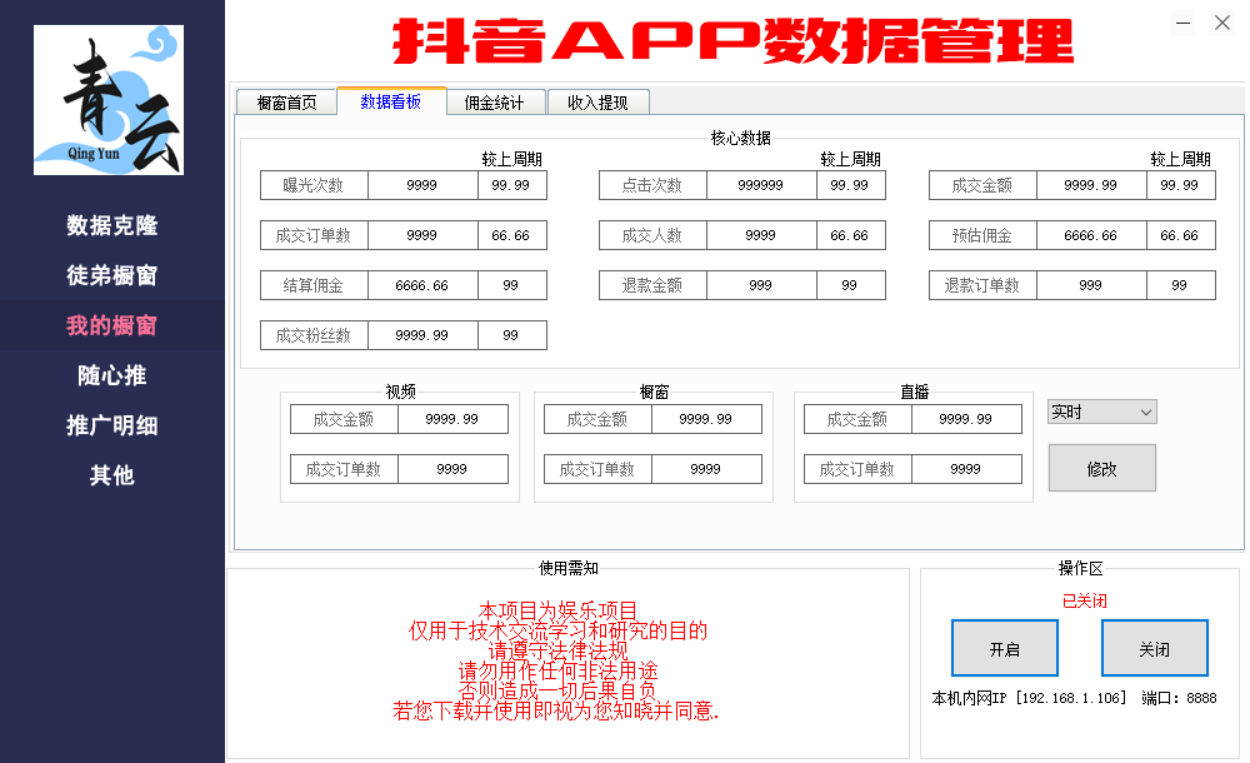1250x763 pixels.
Task: Edit the 成交粉丝数 change field 99
Action: click(x=511, y=335)
